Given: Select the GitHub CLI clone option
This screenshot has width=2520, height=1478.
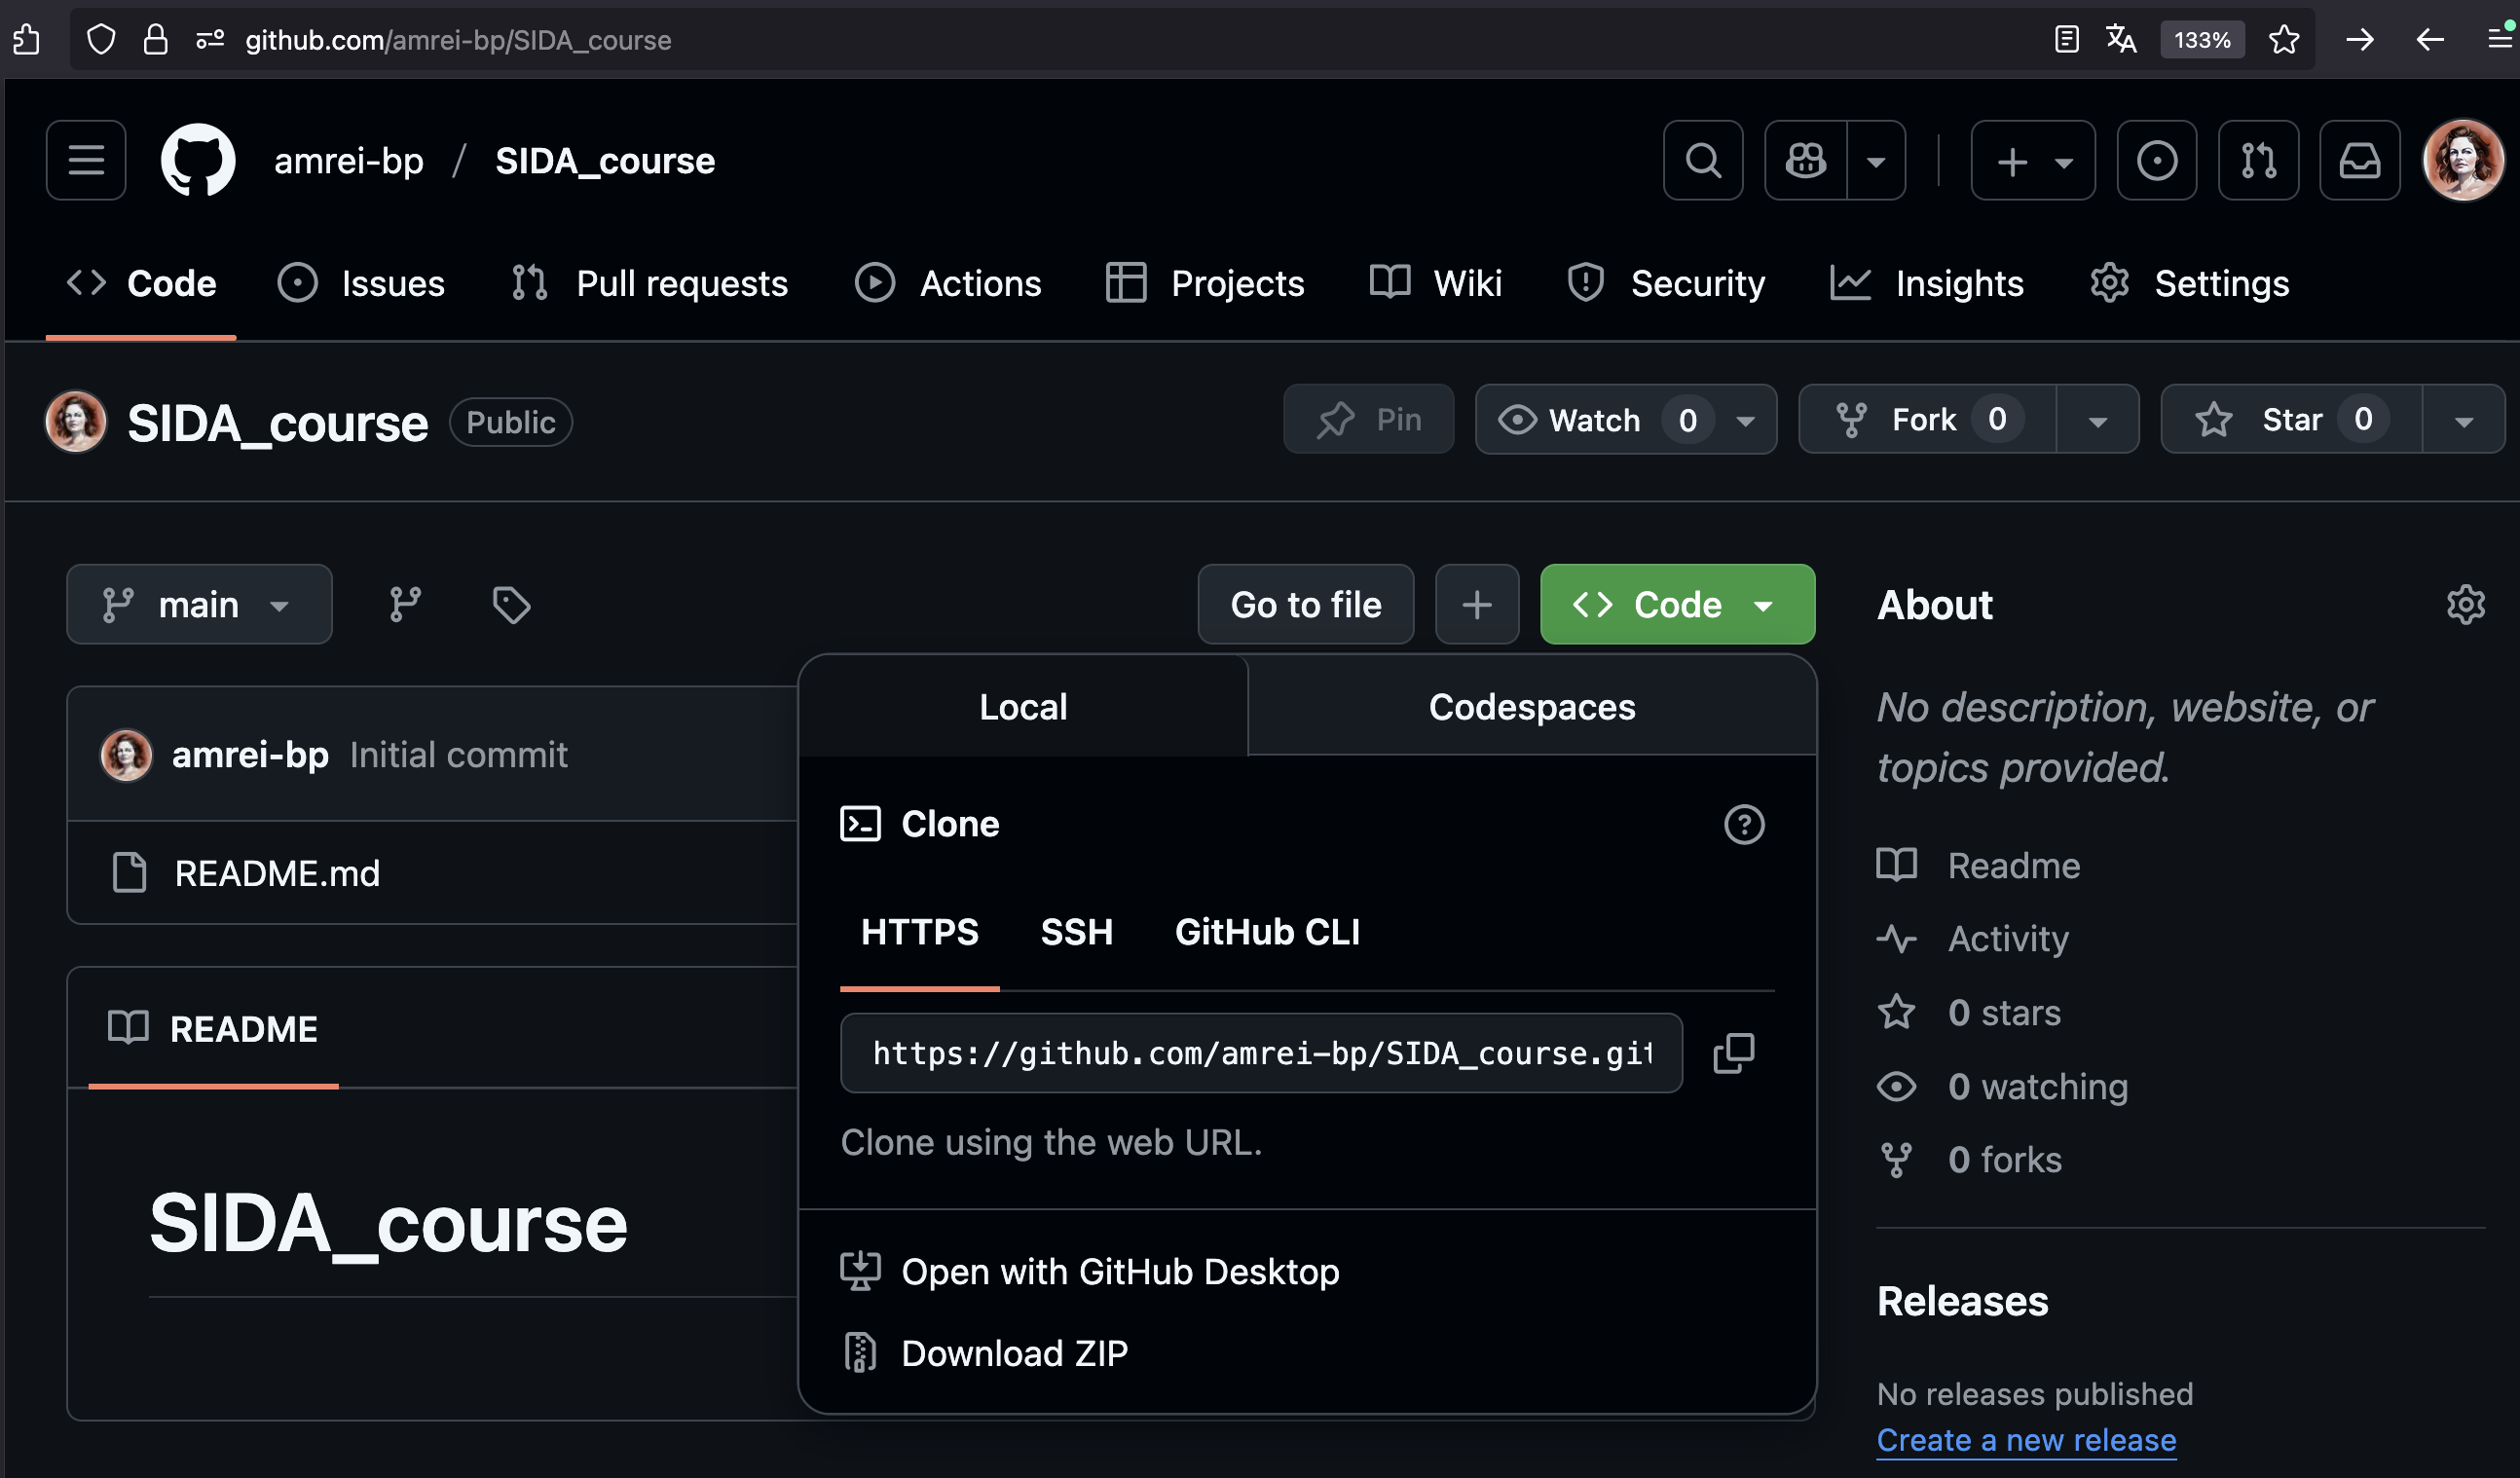Looking at the screenshot, I should point(1267,932).
